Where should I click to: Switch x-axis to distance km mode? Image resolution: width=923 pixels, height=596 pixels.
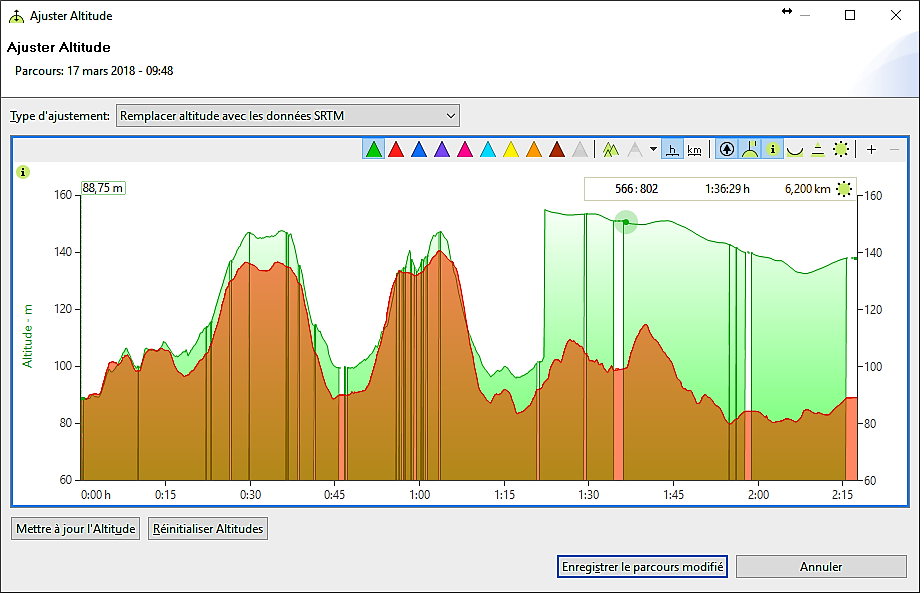pos(694,150)
